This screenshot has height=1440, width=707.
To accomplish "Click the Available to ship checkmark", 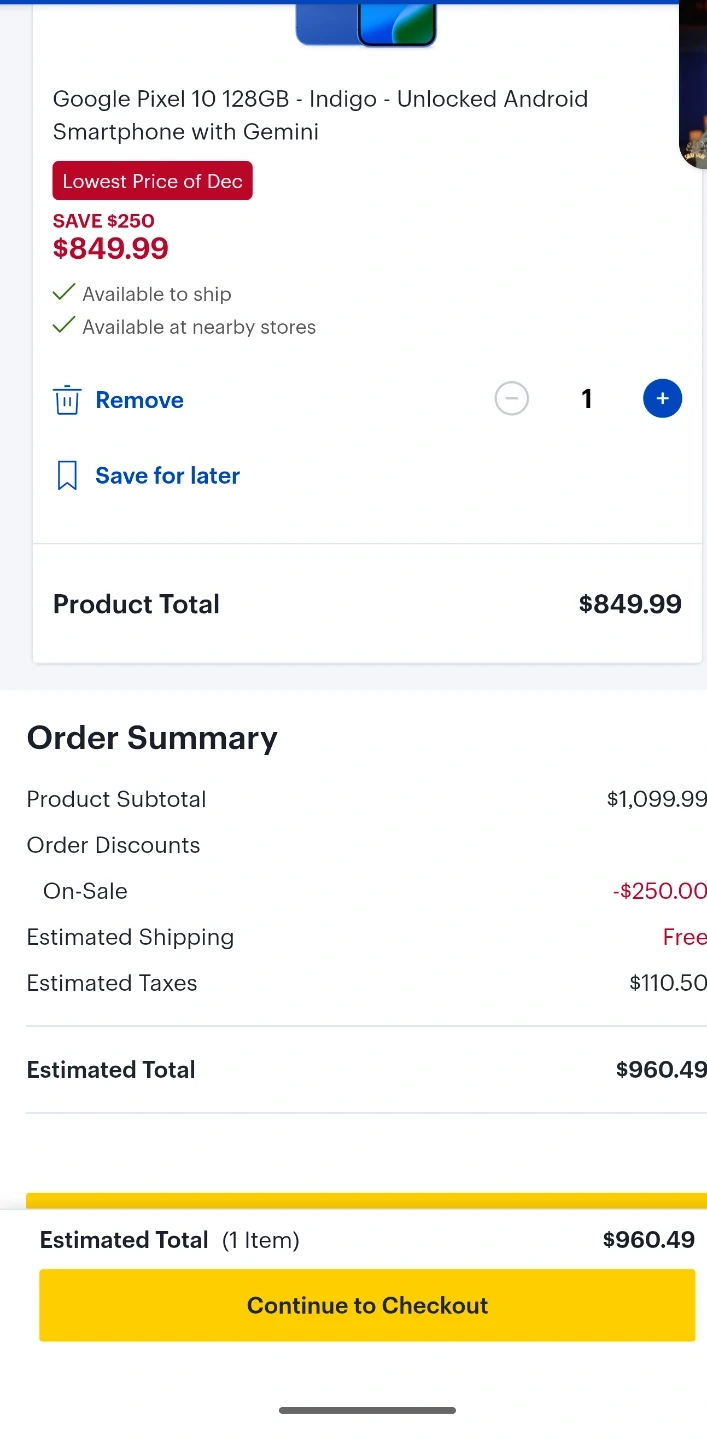I will coord(64,293).
